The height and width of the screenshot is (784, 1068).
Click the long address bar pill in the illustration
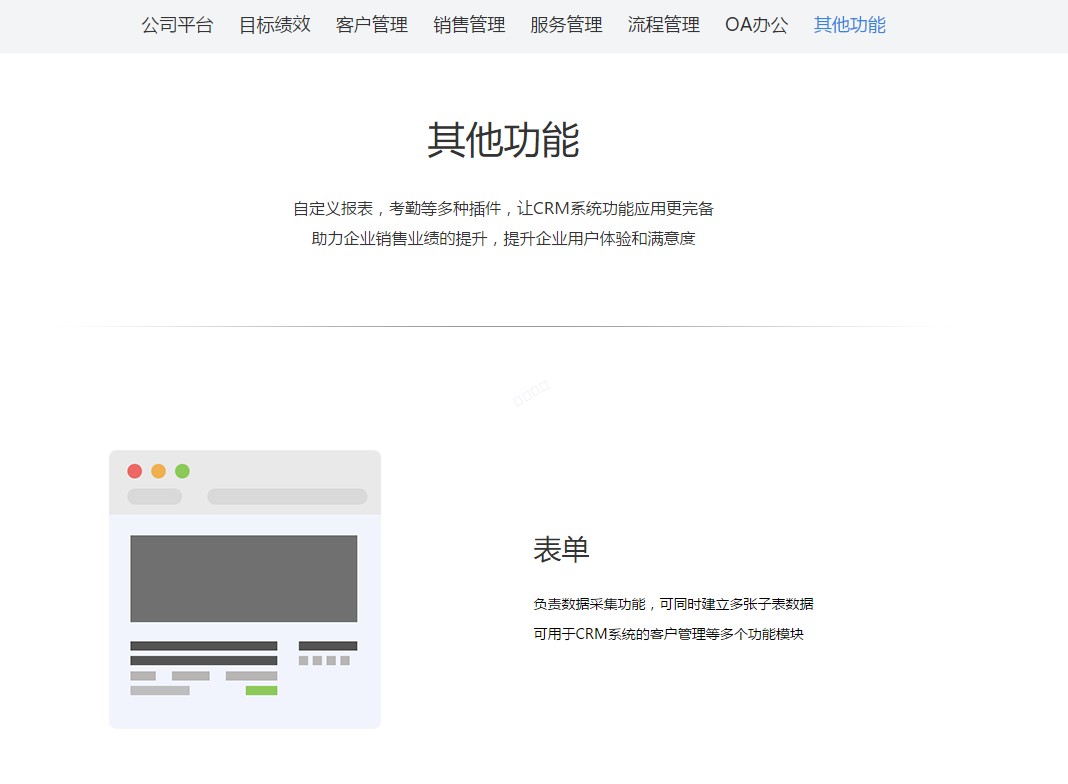287,497
